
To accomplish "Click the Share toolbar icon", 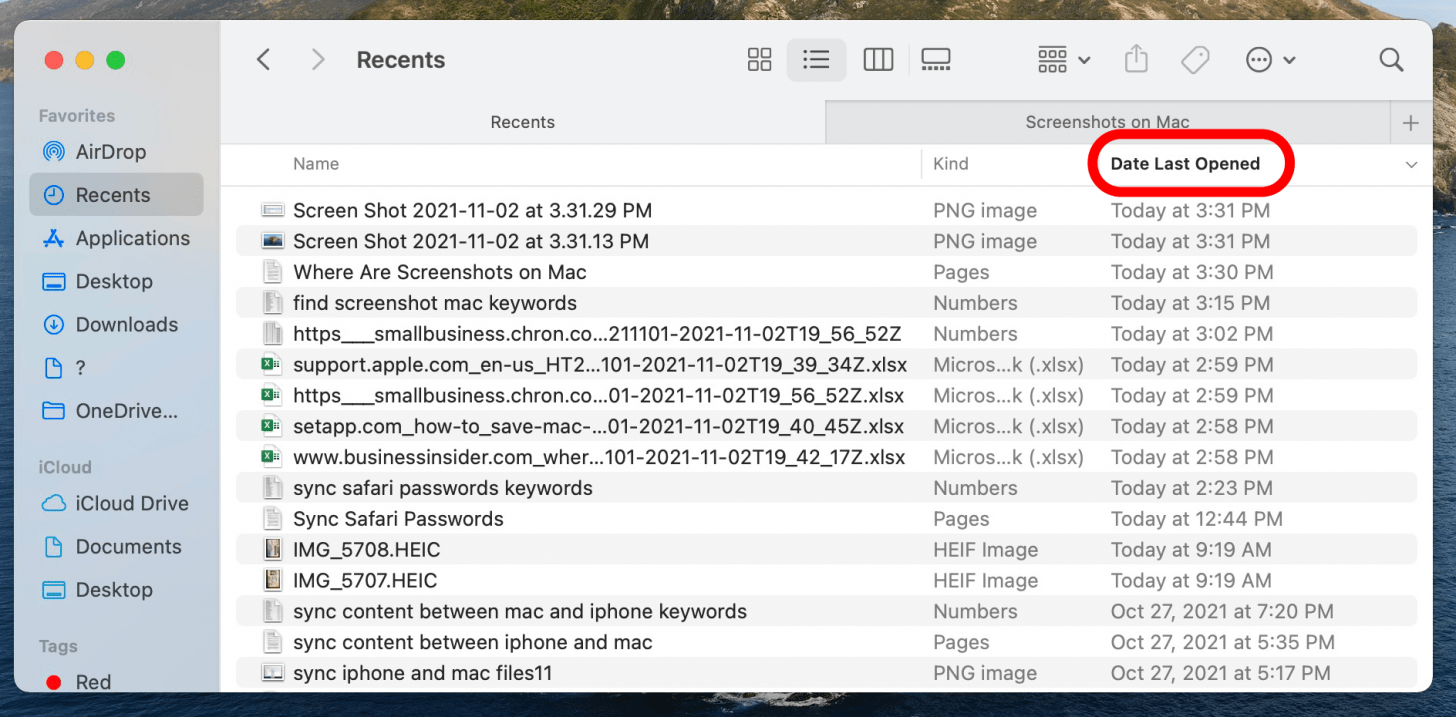I will click(x=1136, y=60).
